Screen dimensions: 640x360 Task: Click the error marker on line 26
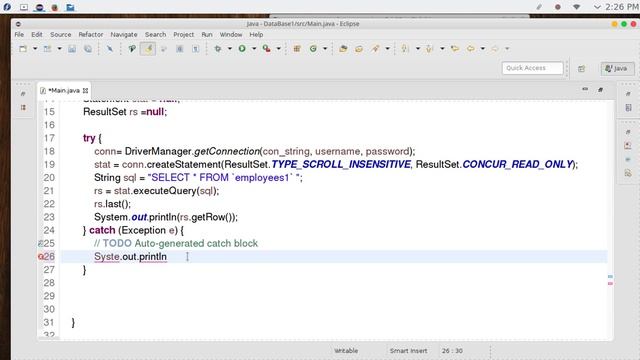pyautogui.click(x=40, y=257)
